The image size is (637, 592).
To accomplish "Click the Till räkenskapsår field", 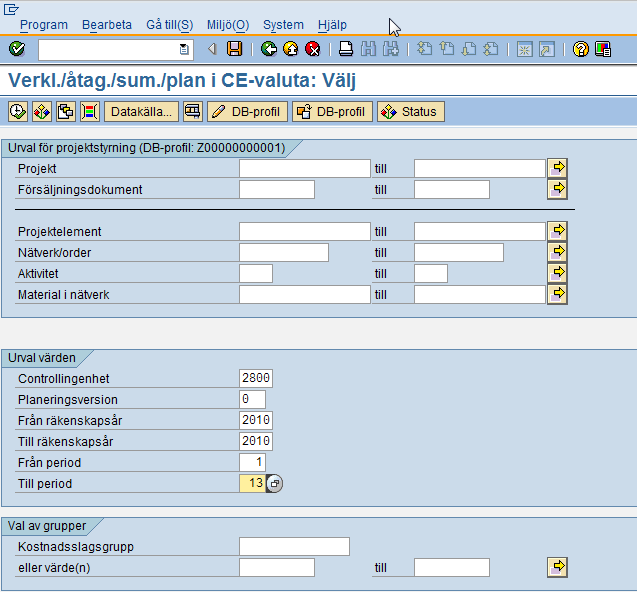I will (x=256, y=441).
